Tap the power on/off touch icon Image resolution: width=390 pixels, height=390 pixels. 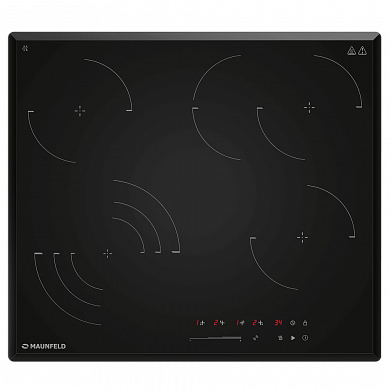click(x=305, y=338)
